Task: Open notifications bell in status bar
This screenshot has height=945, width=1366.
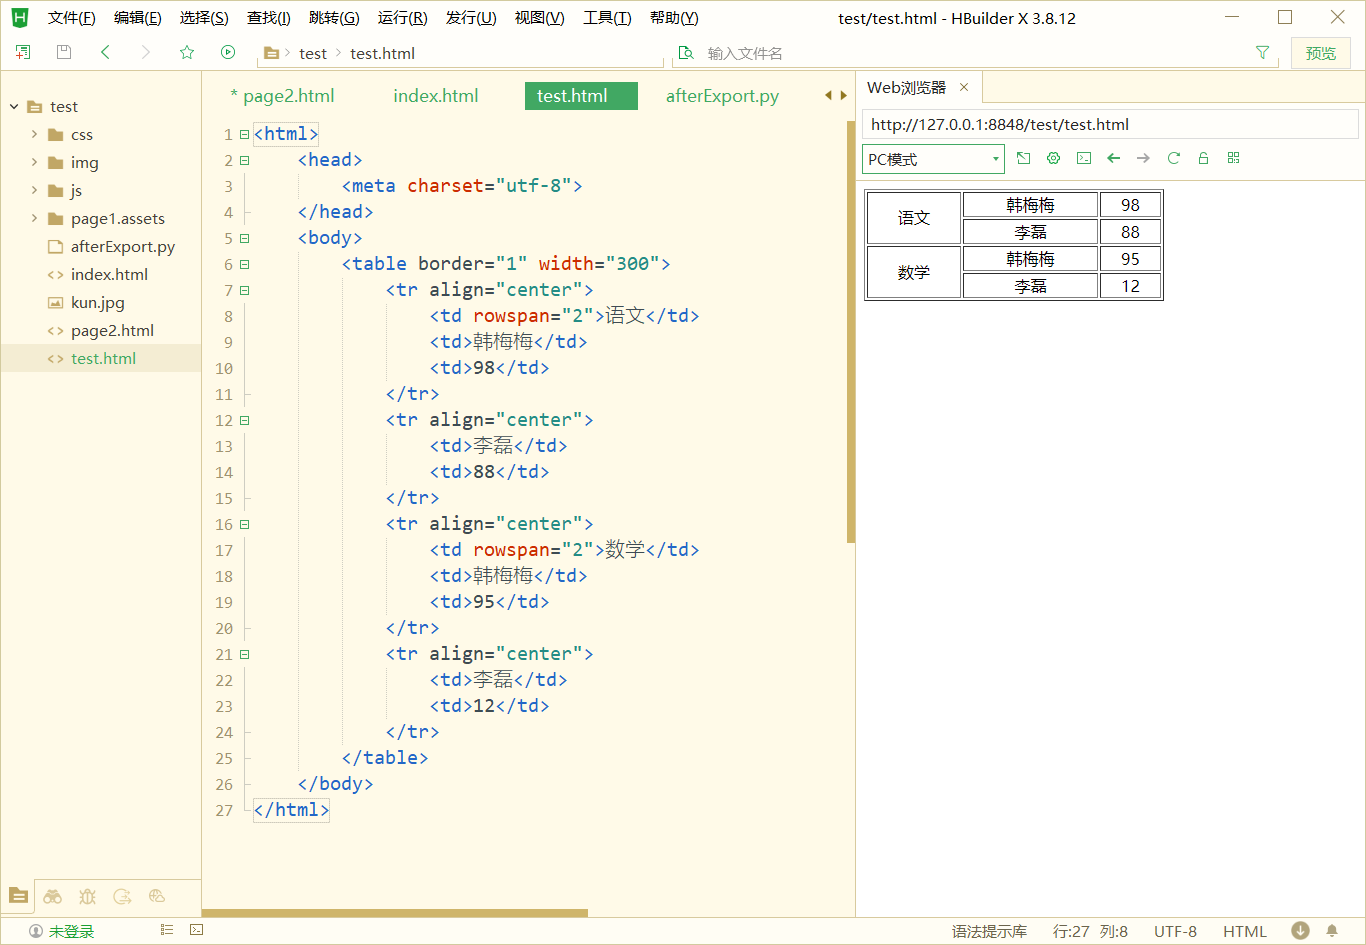Action: pyautogui.click(x=1333, y=930)
